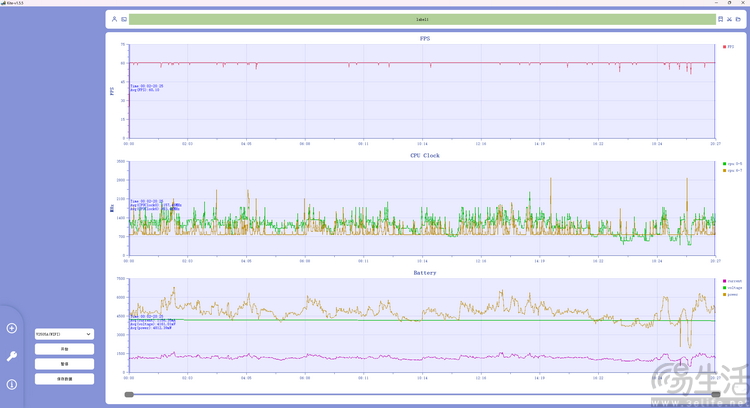Click the open folder icon at the top right
The height and width of the screenshot is (408, 750).
click(x=738, y=19)
